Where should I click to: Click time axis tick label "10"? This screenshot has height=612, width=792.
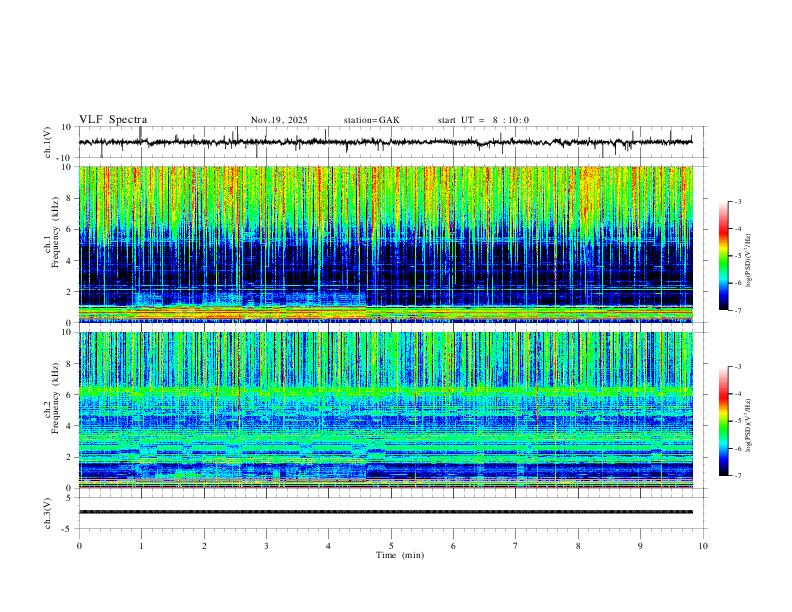pos(703,546)
